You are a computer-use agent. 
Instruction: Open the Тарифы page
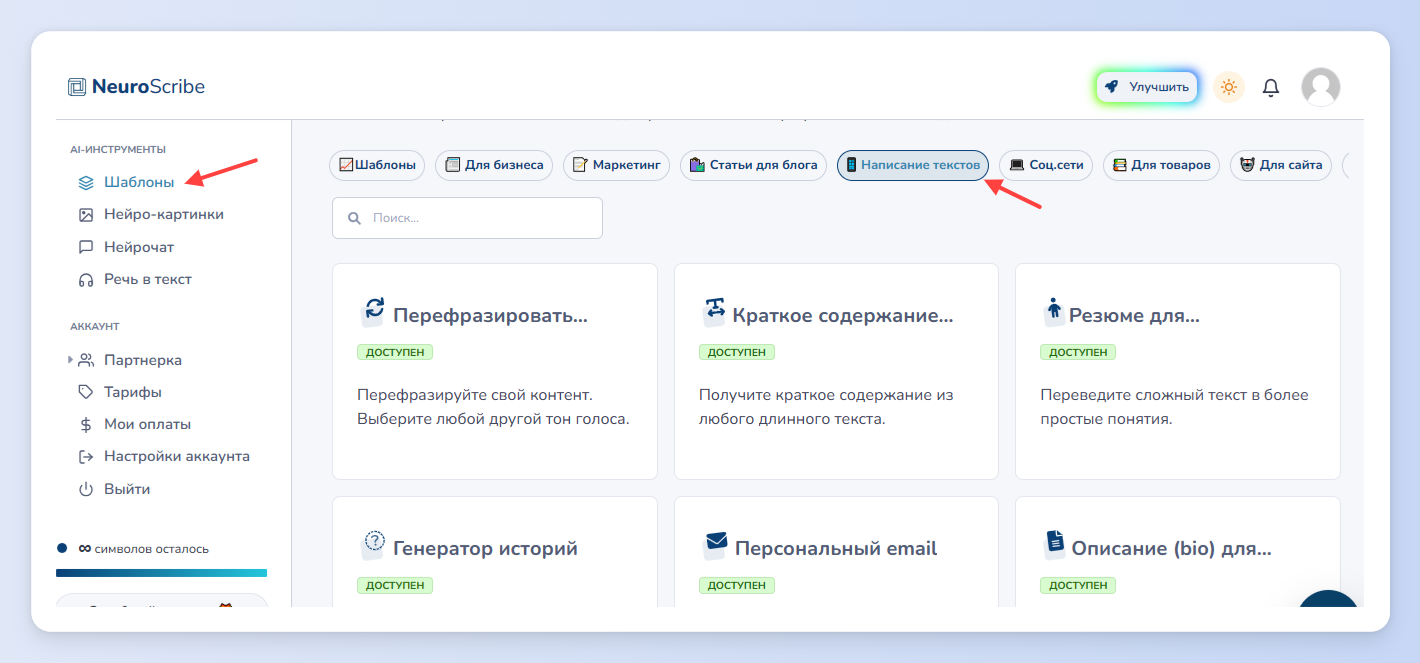tap(133, 392)
